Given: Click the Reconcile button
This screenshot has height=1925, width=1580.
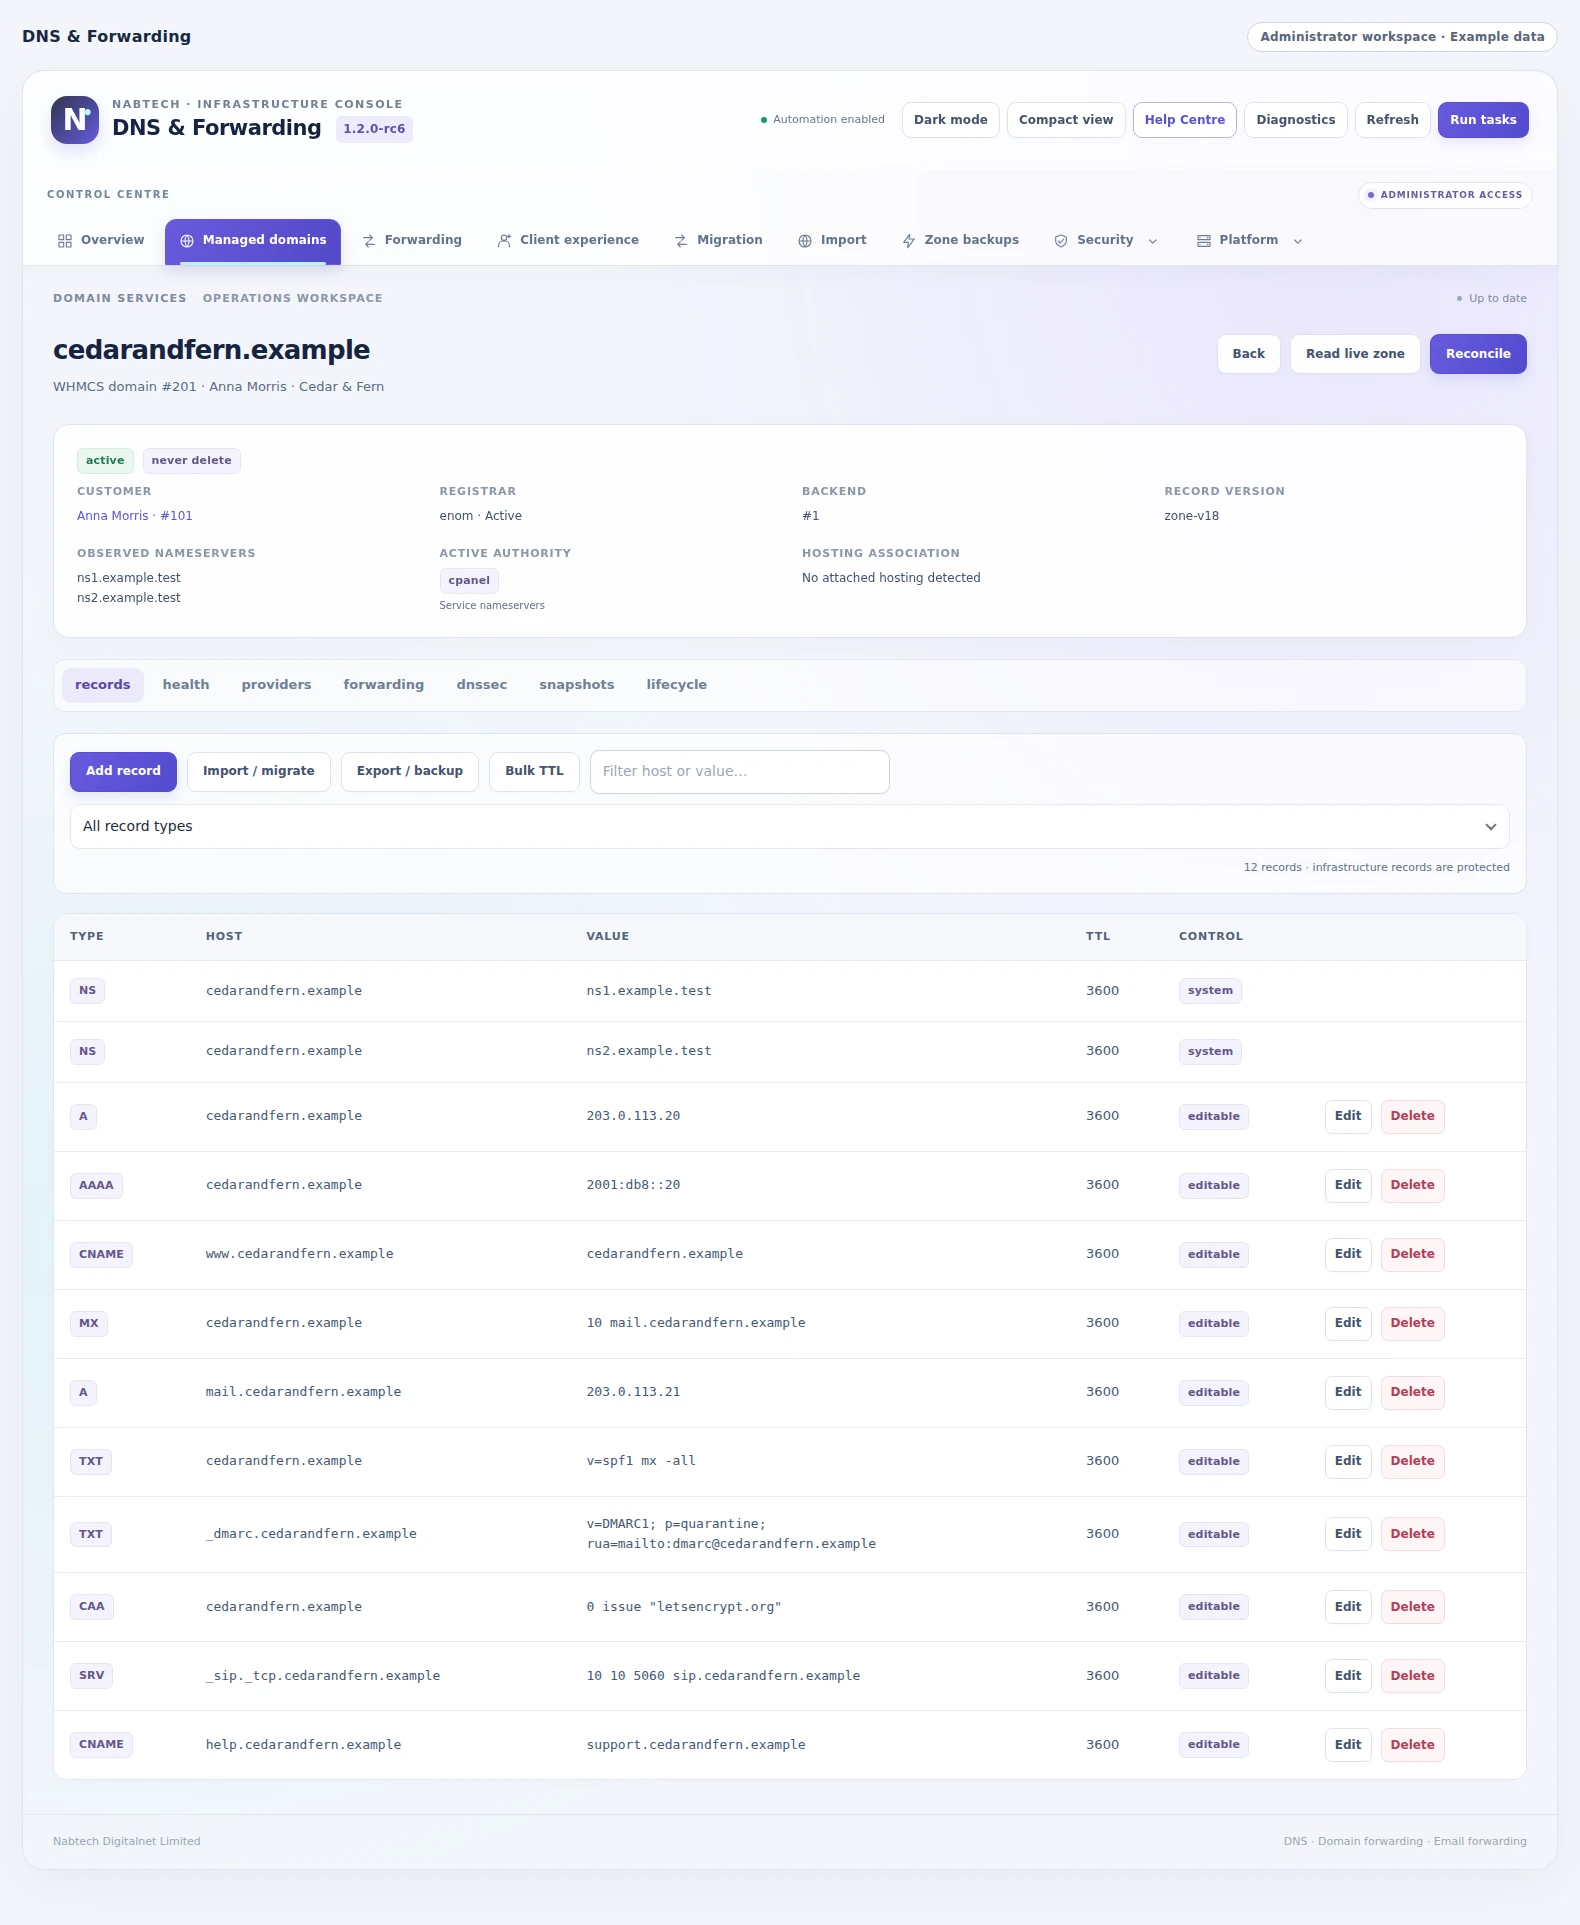Looking at the screenshot, I should pyautogui.click(x=1478, y=354).
